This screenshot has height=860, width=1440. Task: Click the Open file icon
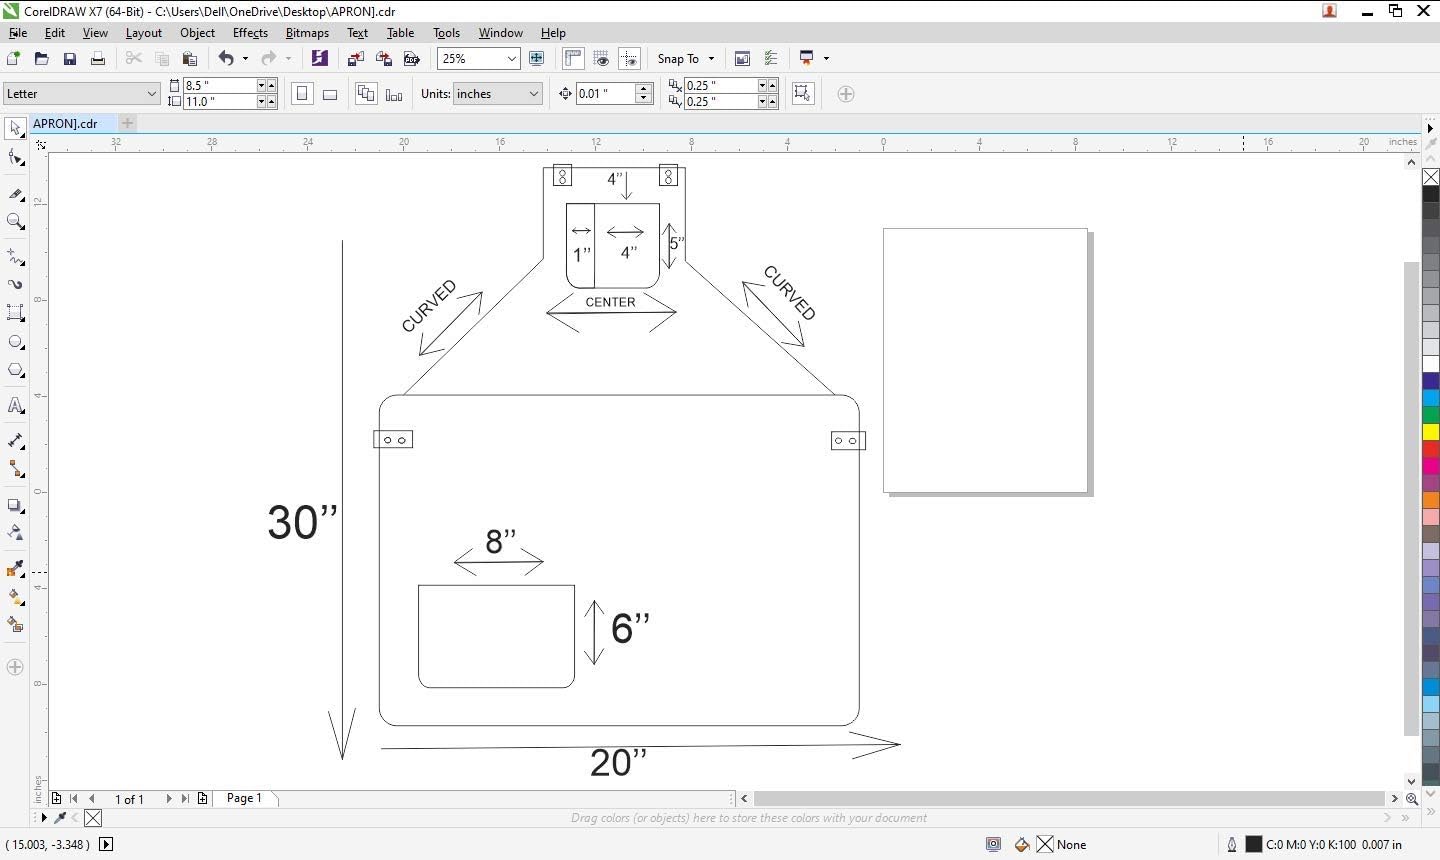pos(41,59)
